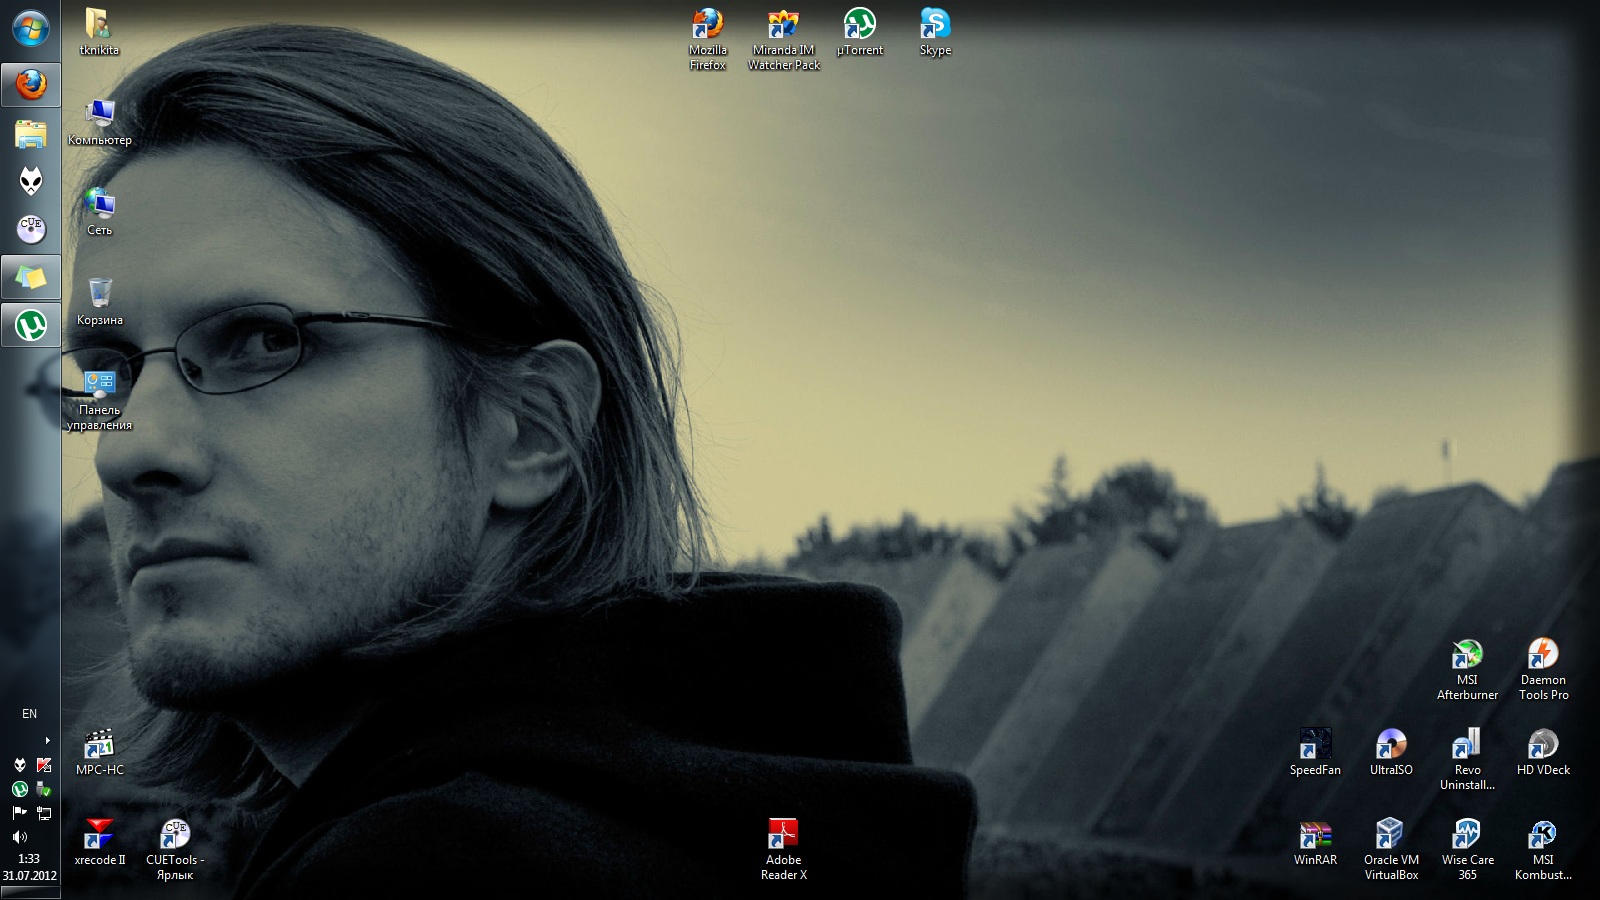The width and height of the screenshot is (1600, 900).
Task: Open EN input language selector
Action: (29, 714)
